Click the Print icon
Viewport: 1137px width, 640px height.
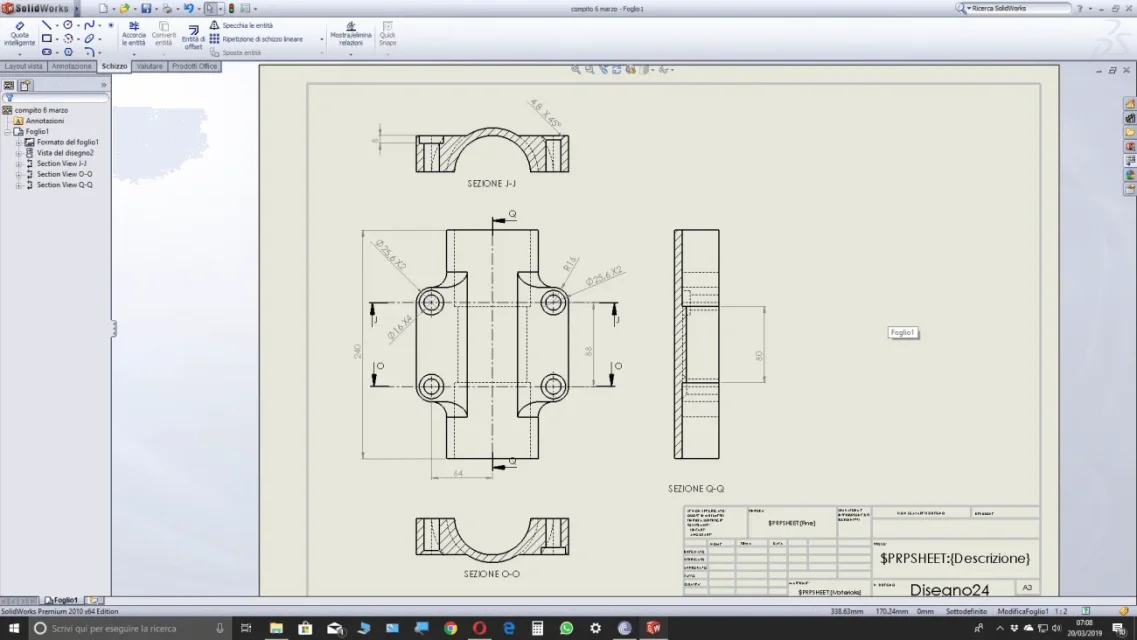point(167,9)
